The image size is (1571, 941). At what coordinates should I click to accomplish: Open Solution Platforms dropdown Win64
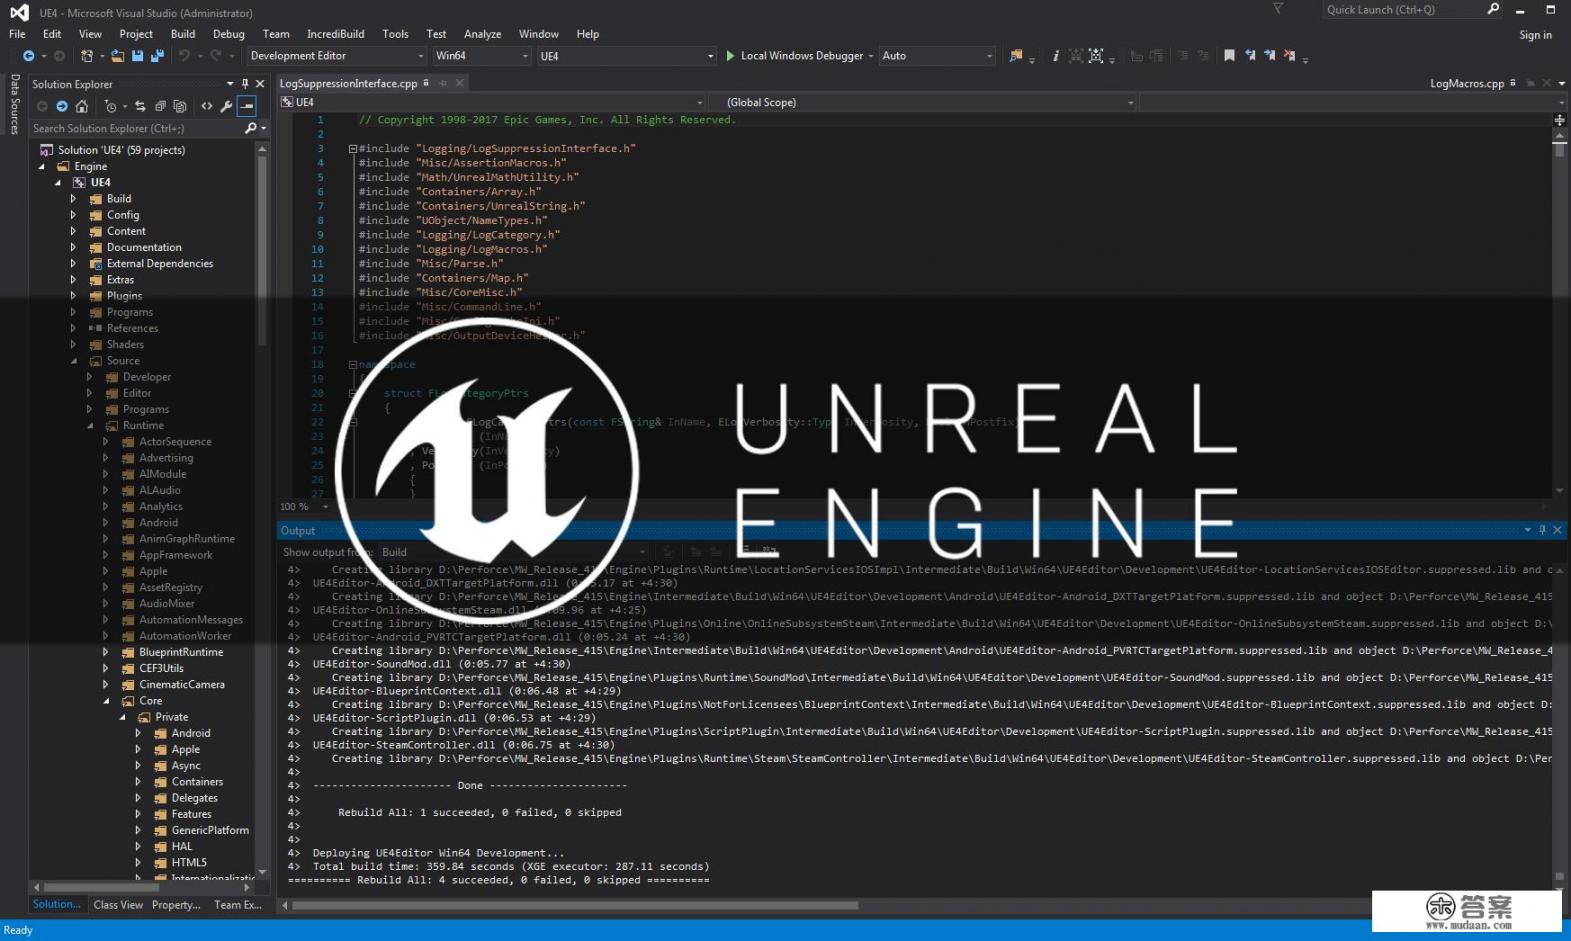(482, 56)
